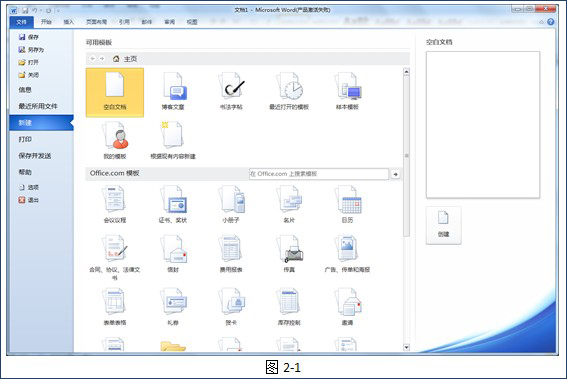
Task: Click the 文件 File tab
Action: [21, 22]
